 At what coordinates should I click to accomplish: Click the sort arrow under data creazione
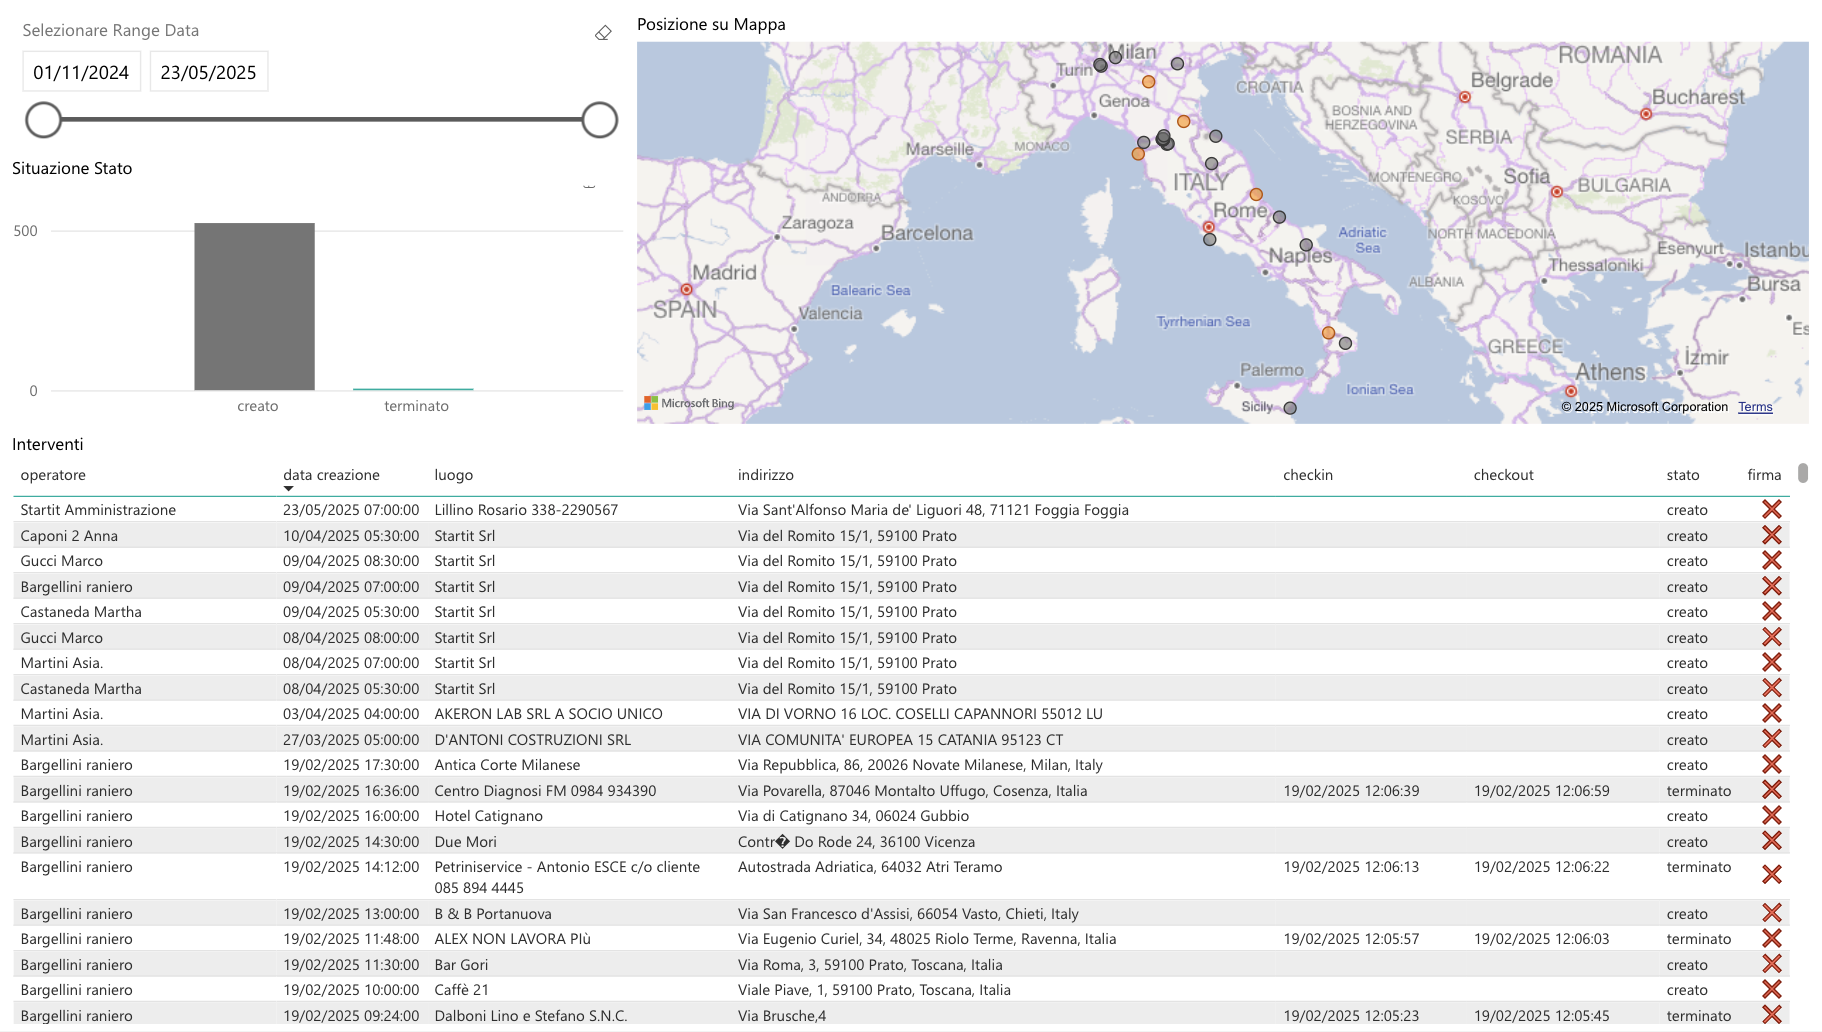(288, 489)
